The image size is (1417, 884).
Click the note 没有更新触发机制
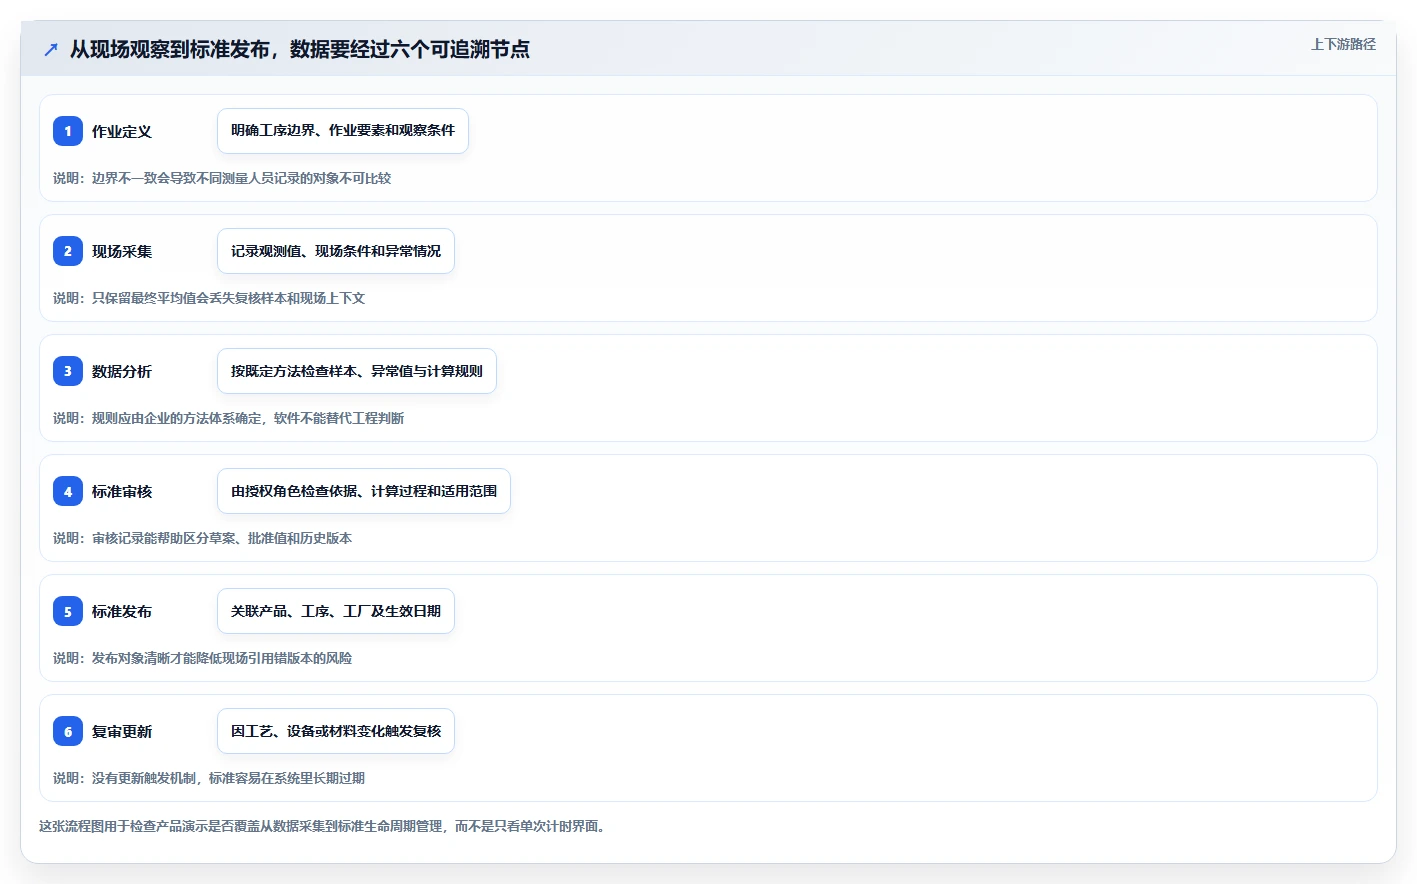tap(209, 778)
